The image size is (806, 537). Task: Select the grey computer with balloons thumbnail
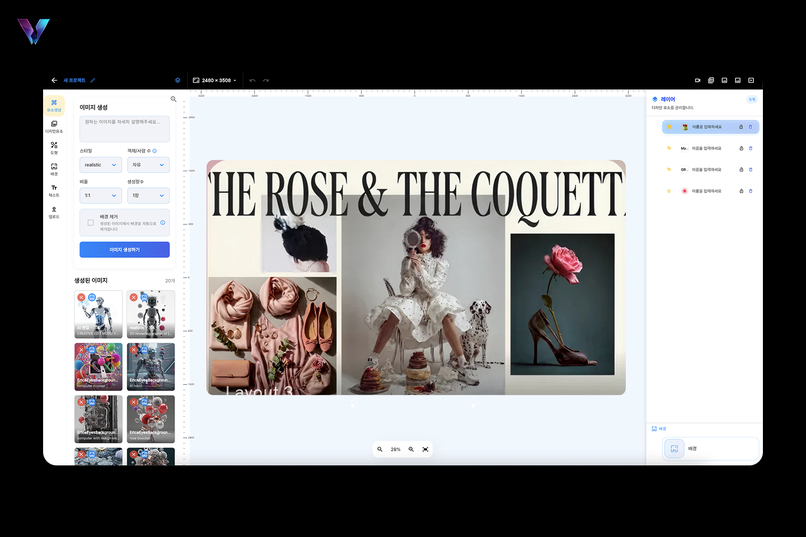click(98, 419)
